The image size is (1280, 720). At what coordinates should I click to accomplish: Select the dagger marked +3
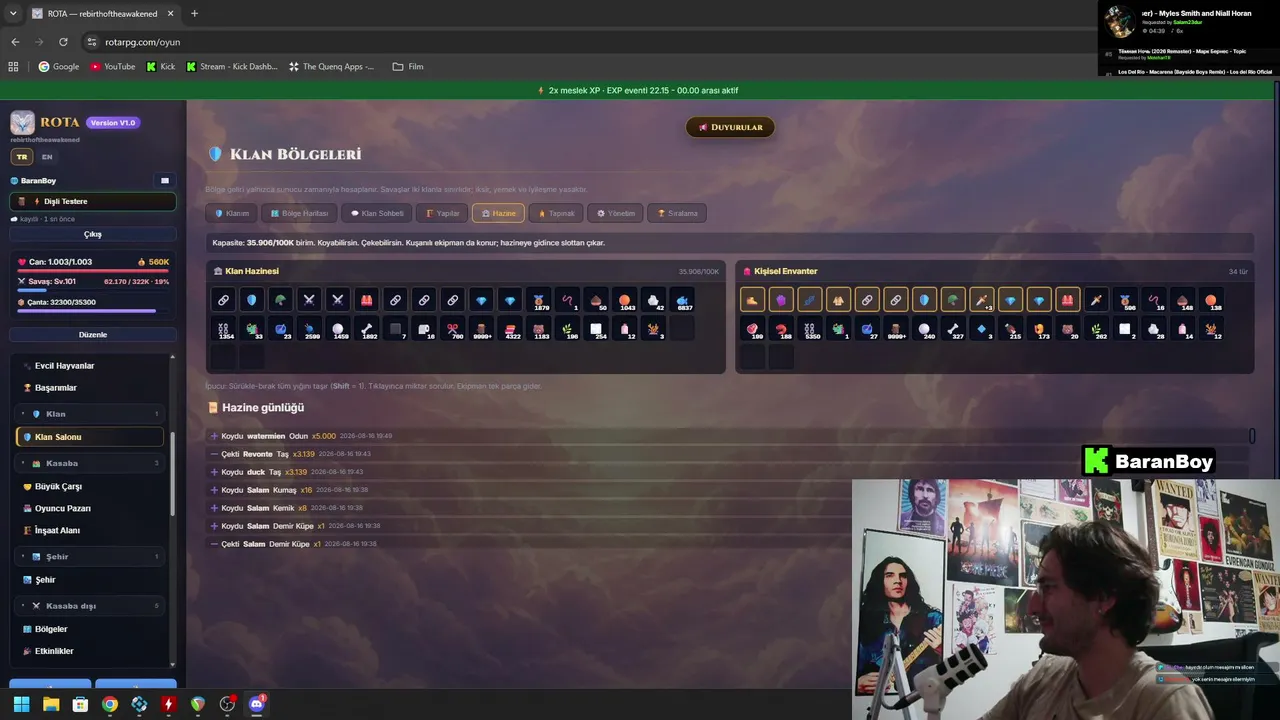[982, 300]
